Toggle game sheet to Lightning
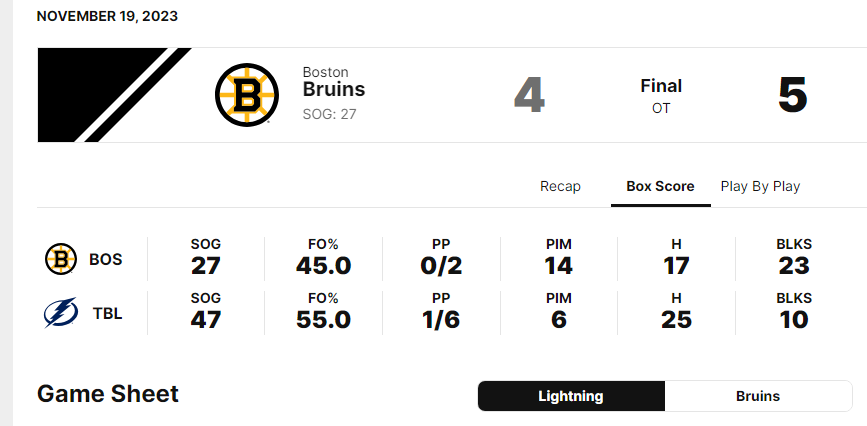867x426 pixels. point(571,396)
